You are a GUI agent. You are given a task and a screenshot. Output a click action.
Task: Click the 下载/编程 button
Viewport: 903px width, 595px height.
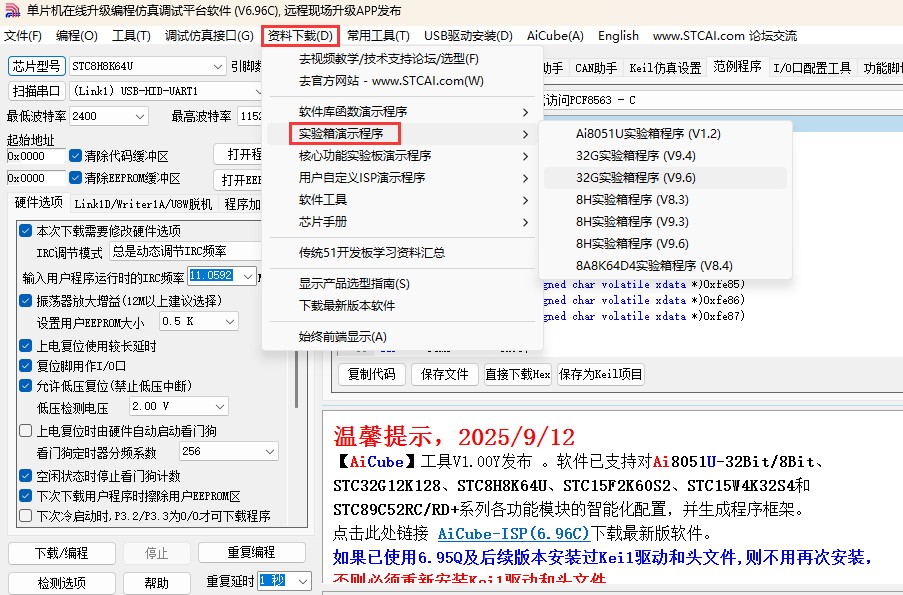click(x=62, y=554)
